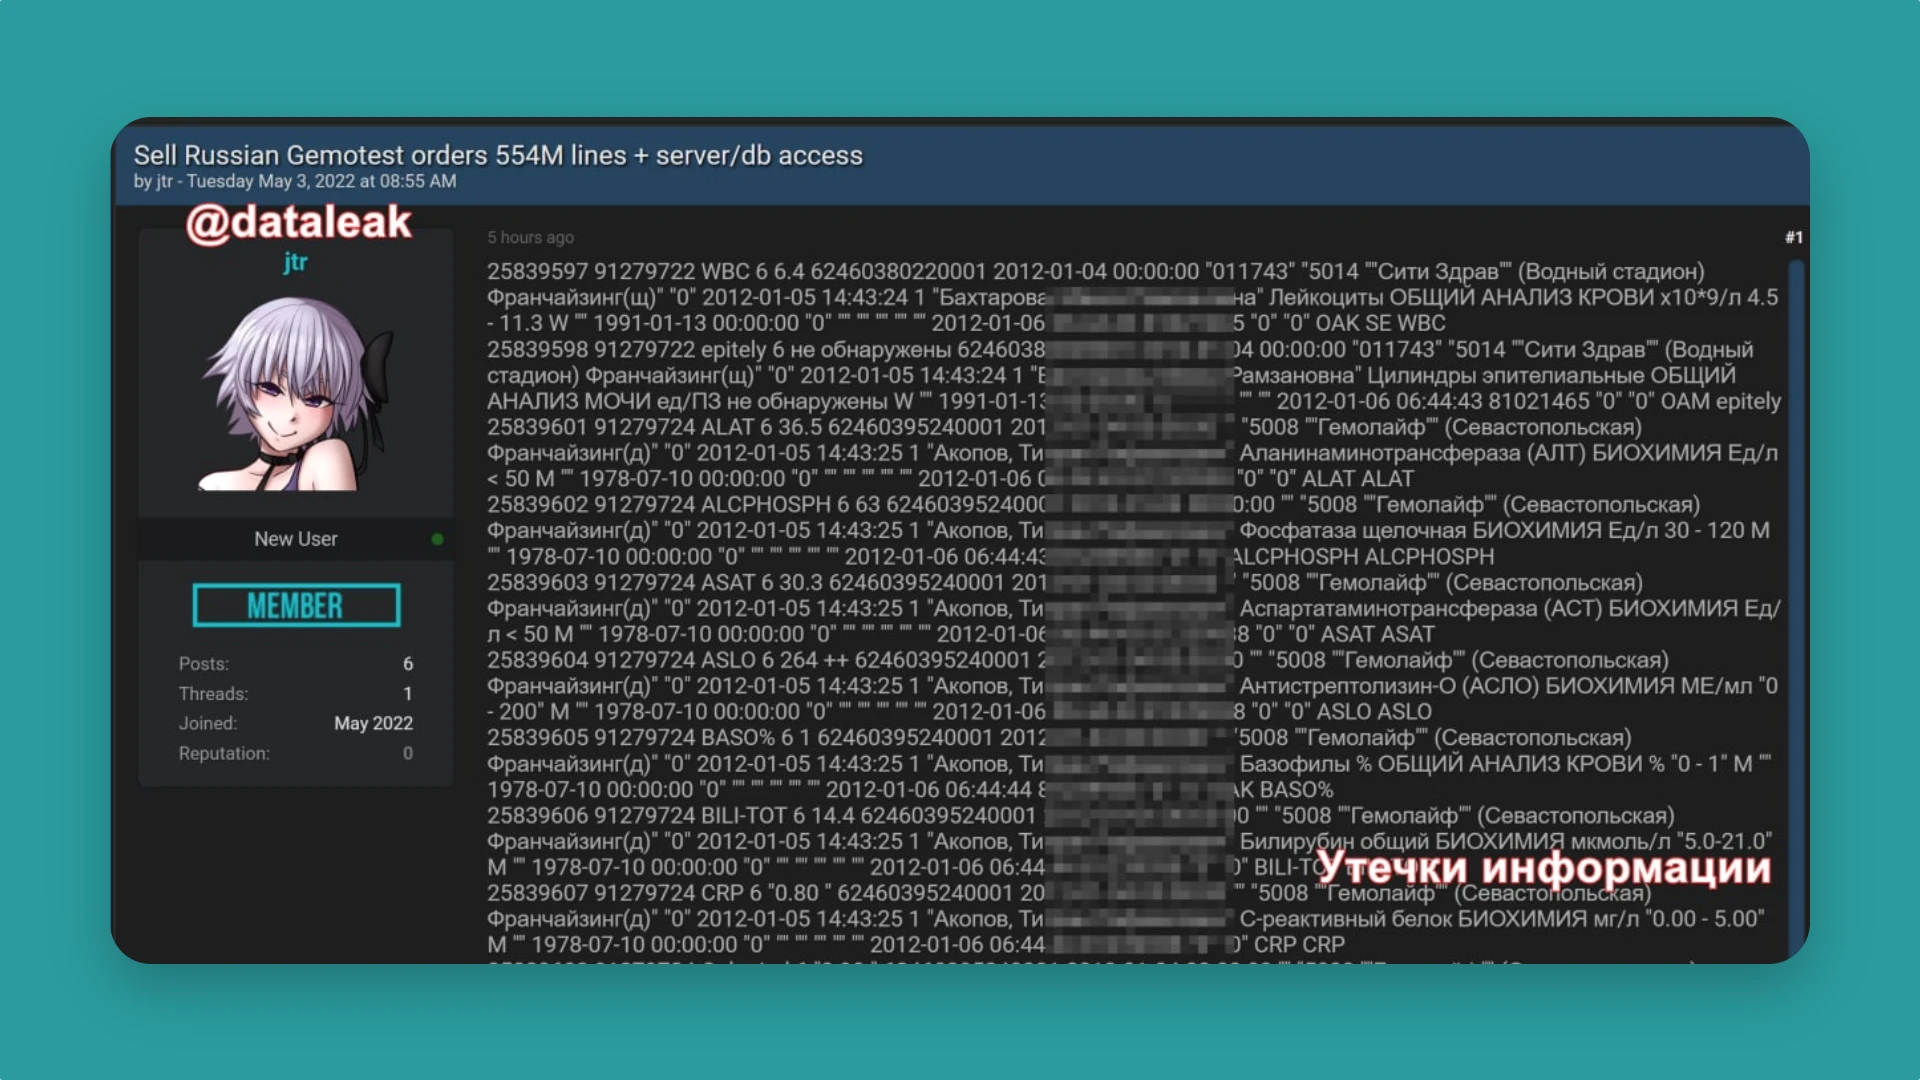Click the Reputation score value
This screenshot has height=1080, width=1920.
click(409, 752)
